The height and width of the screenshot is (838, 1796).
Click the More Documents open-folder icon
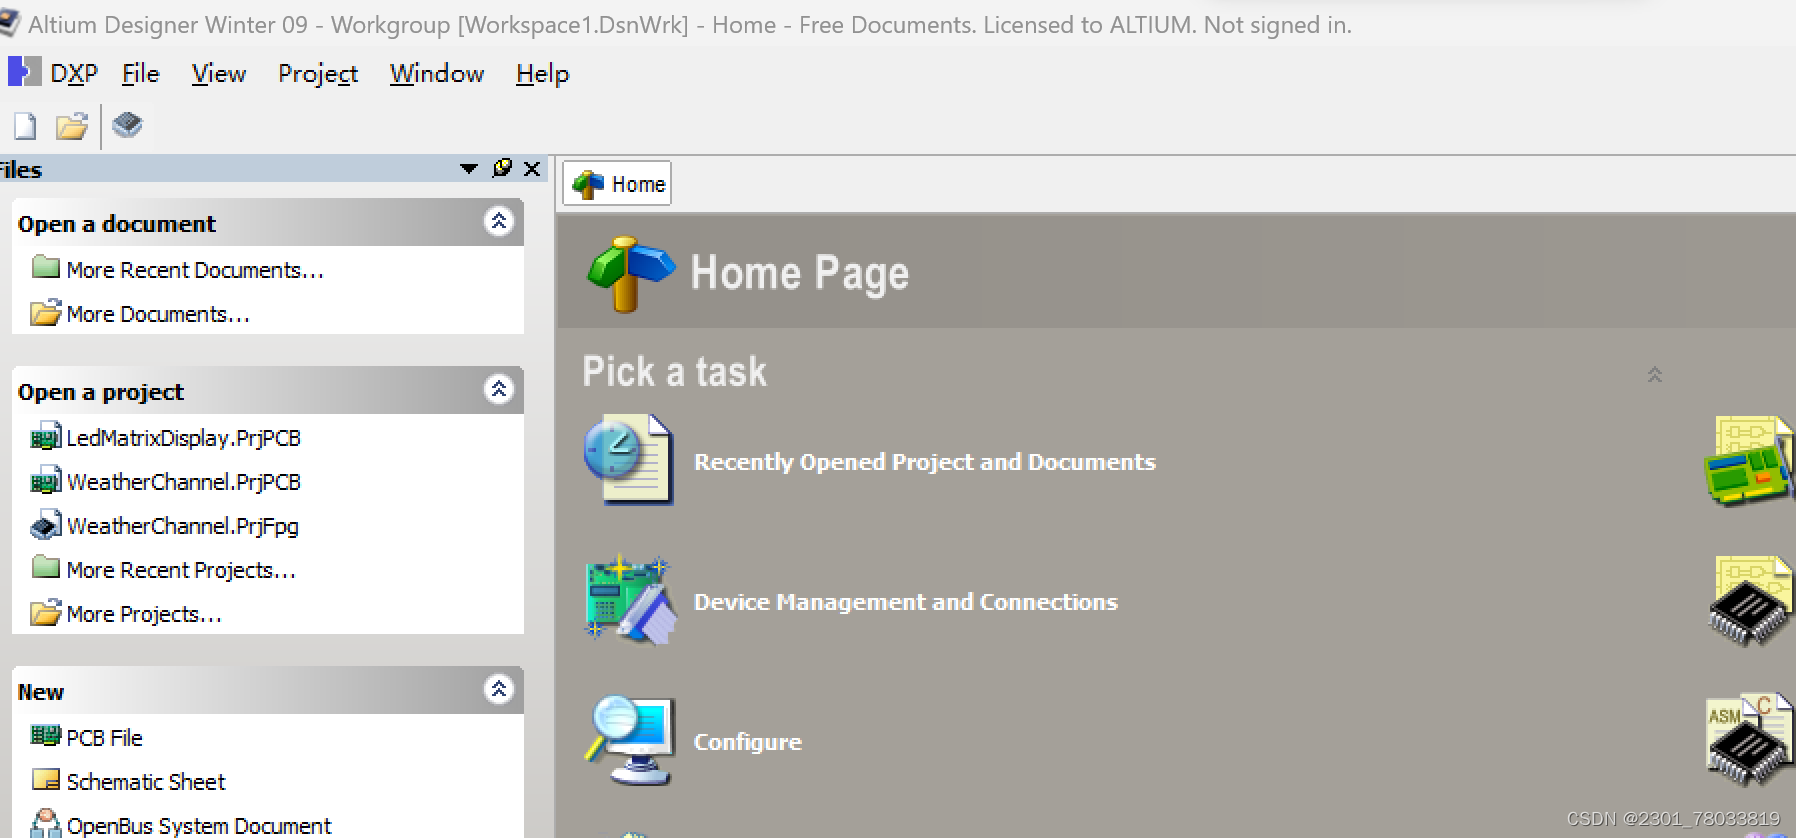click(46, 313)
